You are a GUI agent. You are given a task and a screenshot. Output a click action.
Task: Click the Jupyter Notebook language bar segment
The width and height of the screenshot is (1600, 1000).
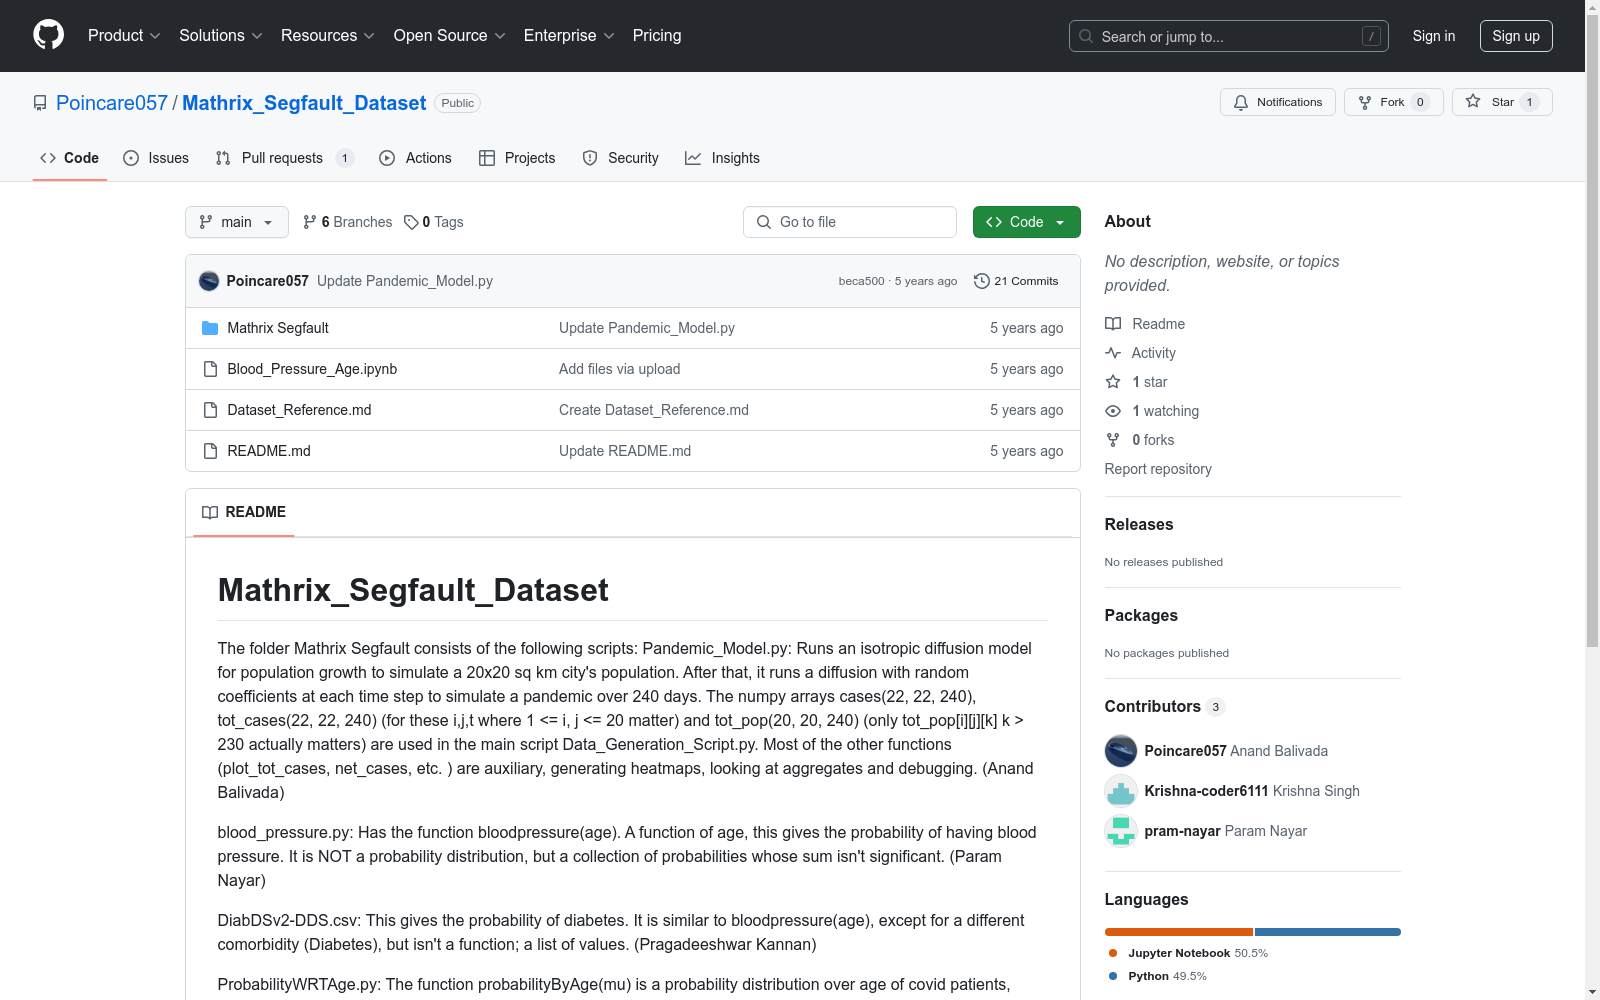(1179, 932)
